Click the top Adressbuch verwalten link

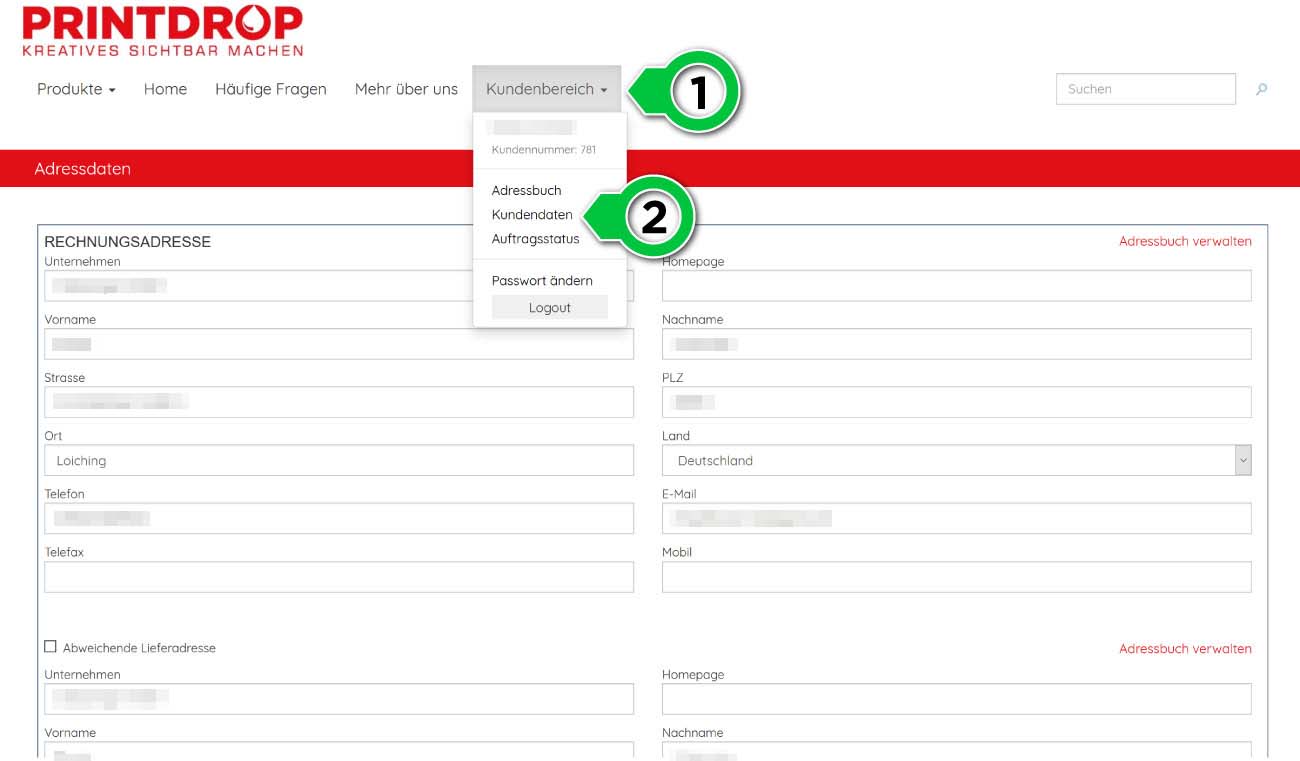tap(1184, 241)
